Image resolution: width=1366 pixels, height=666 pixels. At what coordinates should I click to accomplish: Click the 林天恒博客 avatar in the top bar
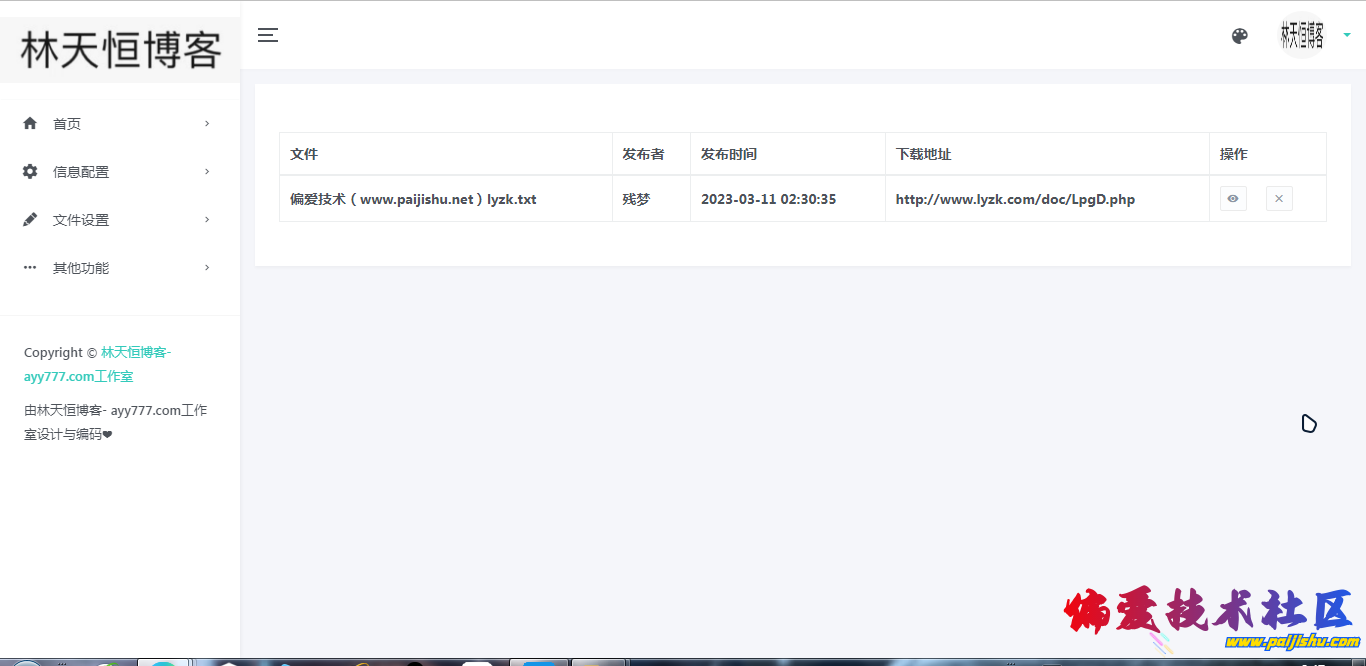click(1302, 36)
